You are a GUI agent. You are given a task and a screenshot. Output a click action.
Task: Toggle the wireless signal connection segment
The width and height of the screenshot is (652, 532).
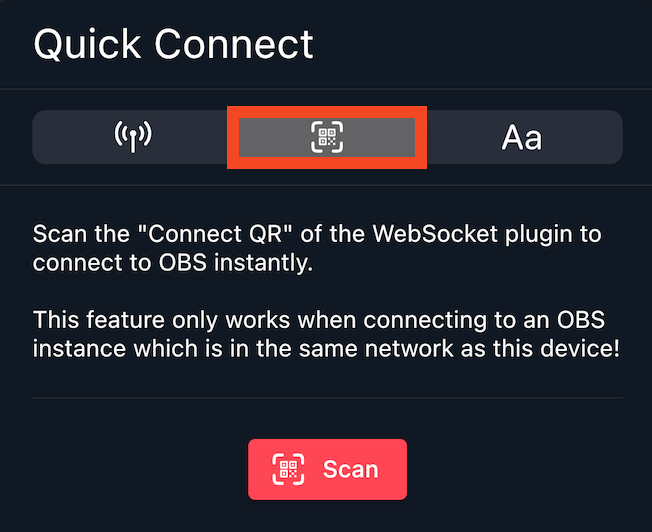[132, 137]
